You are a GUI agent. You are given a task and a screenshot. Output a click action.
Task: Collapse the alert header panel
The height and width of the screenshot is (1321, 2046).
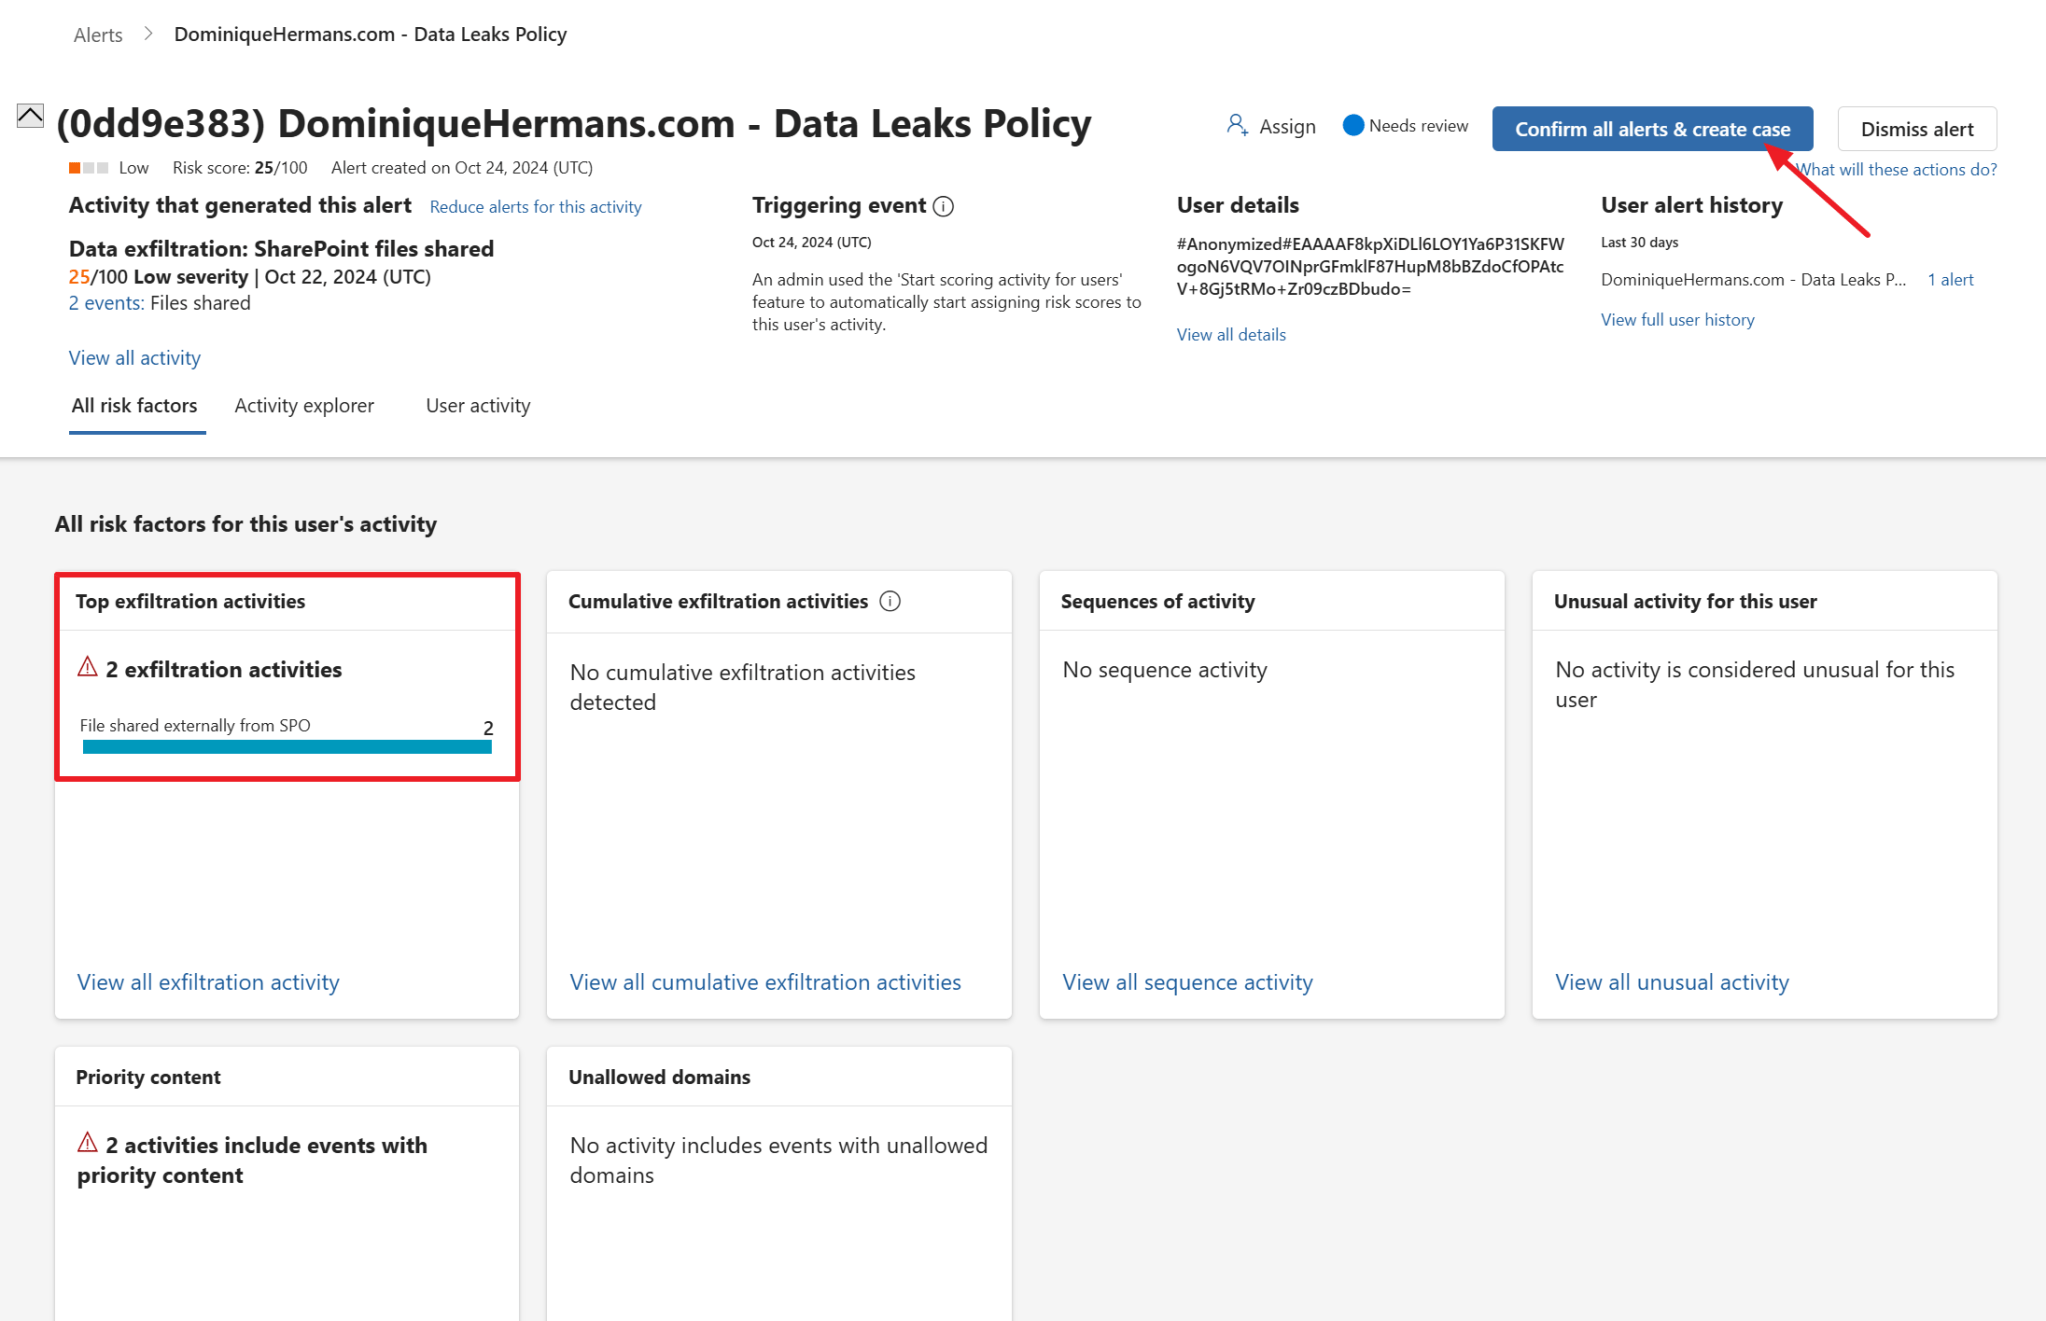click(x=28, y=115)
